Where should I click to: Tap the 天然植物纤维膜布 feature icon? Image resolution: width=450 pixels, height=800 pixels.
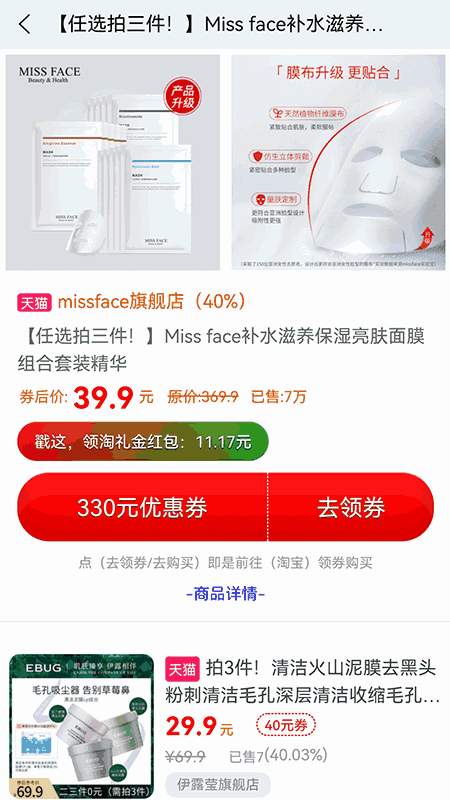(278, 113)
